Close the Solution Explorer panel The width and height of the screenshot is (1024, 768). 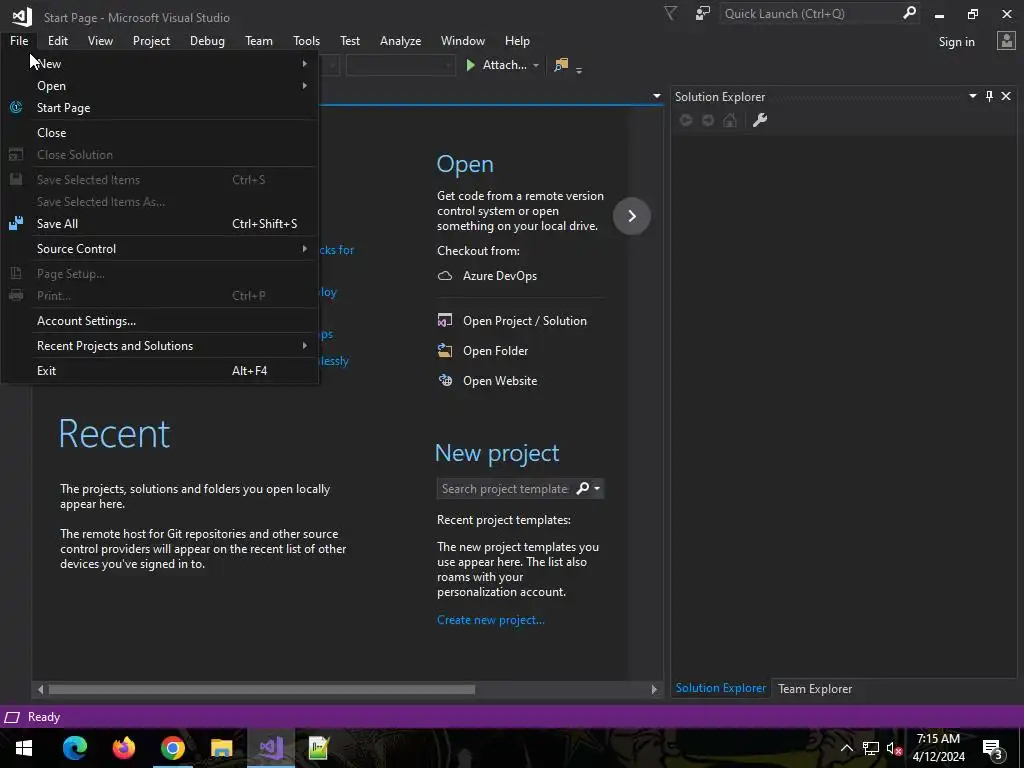(1006, 97)
